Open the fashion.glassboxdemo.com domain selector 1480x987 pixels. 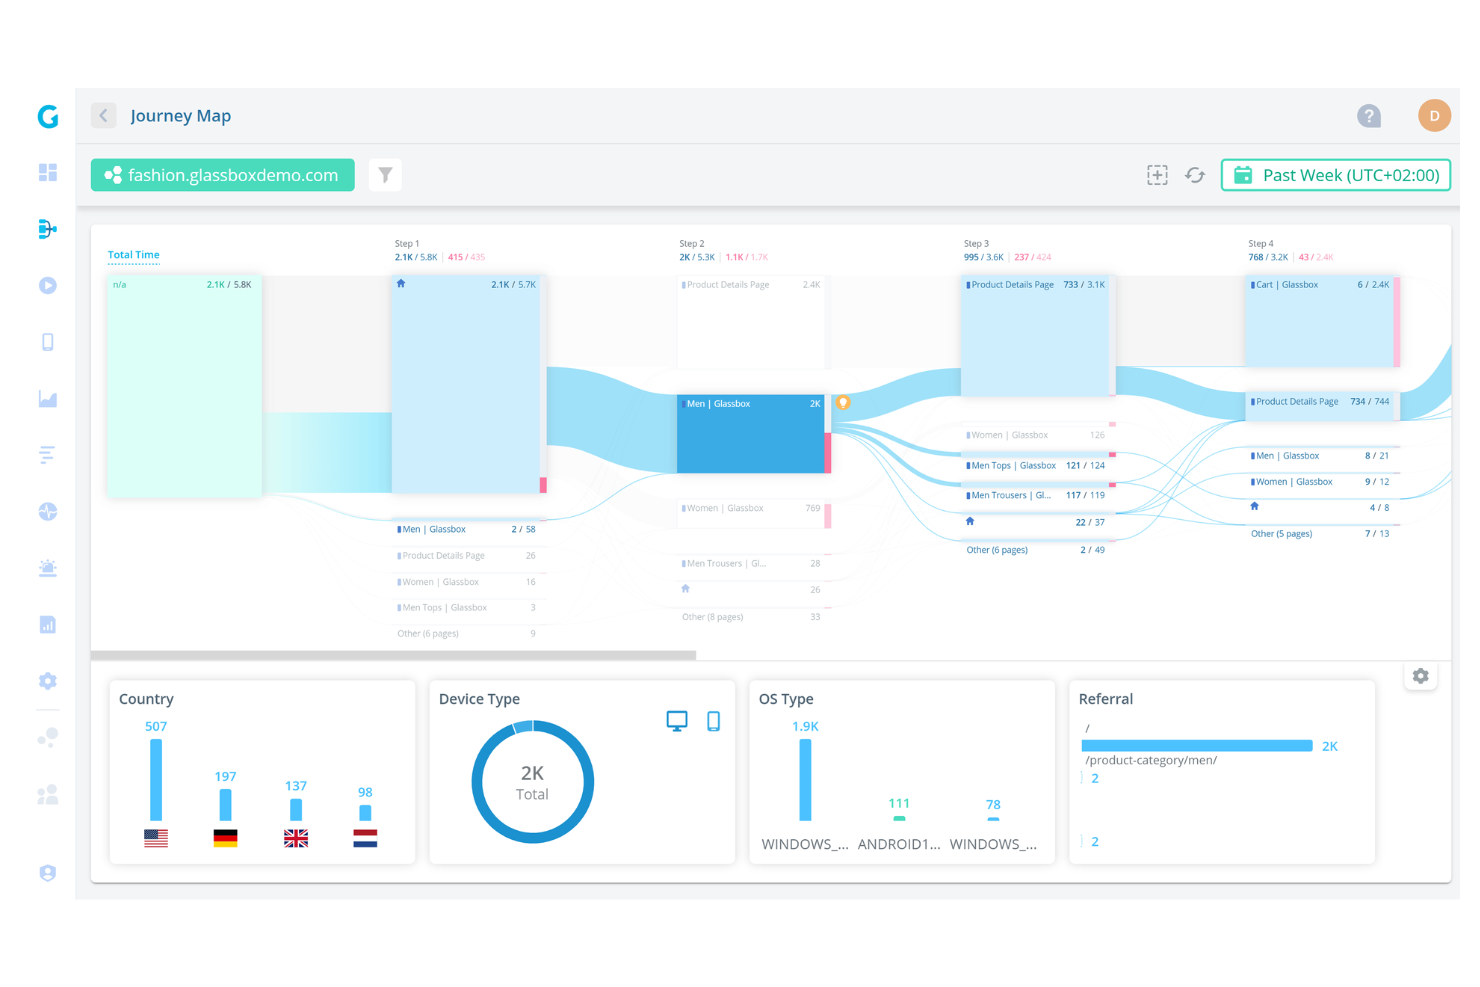click(222, 174)
